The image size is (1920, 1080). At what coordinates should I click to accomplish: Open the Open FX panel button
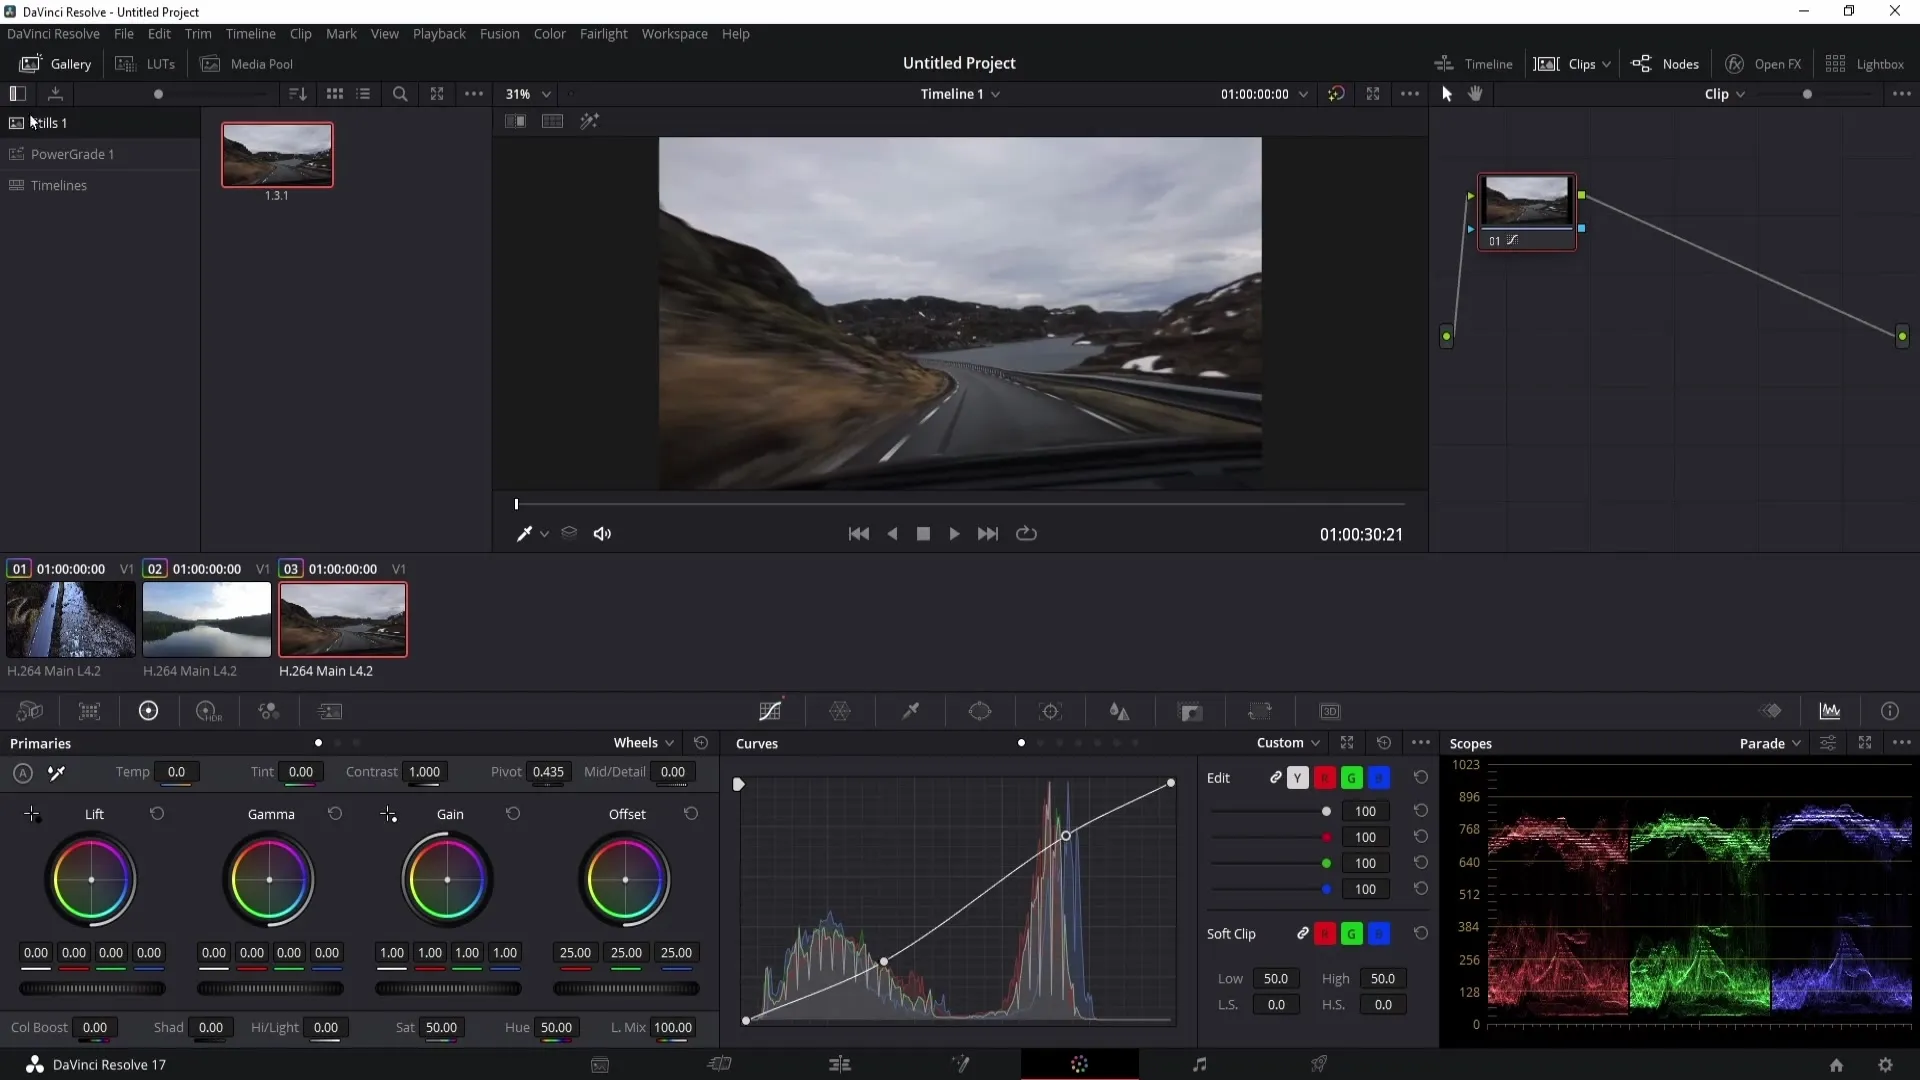click(1763, 64)
